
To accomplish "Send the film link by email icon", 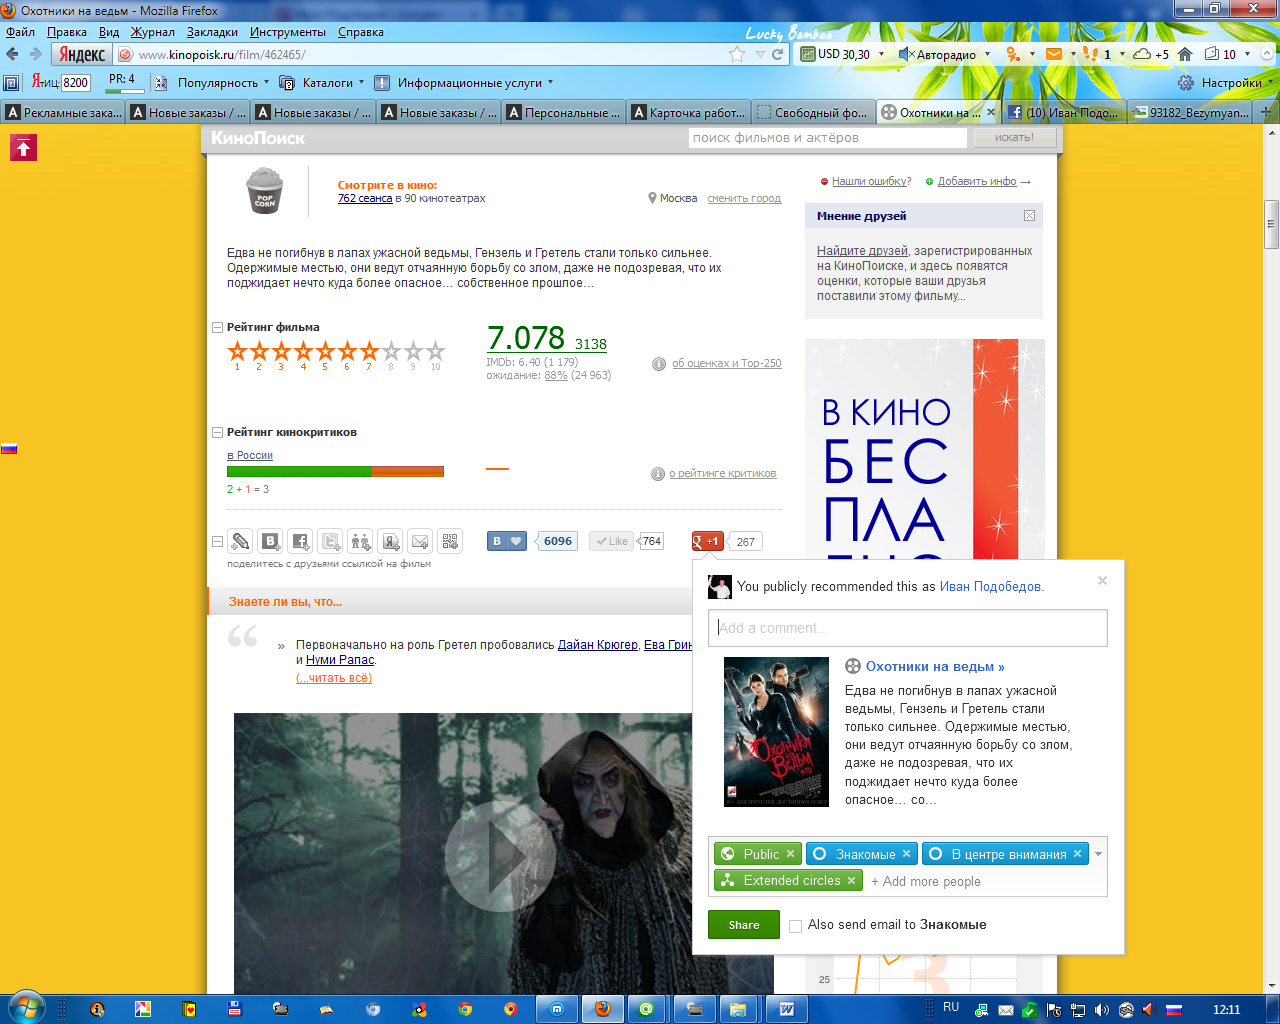I will click(420, 541).
